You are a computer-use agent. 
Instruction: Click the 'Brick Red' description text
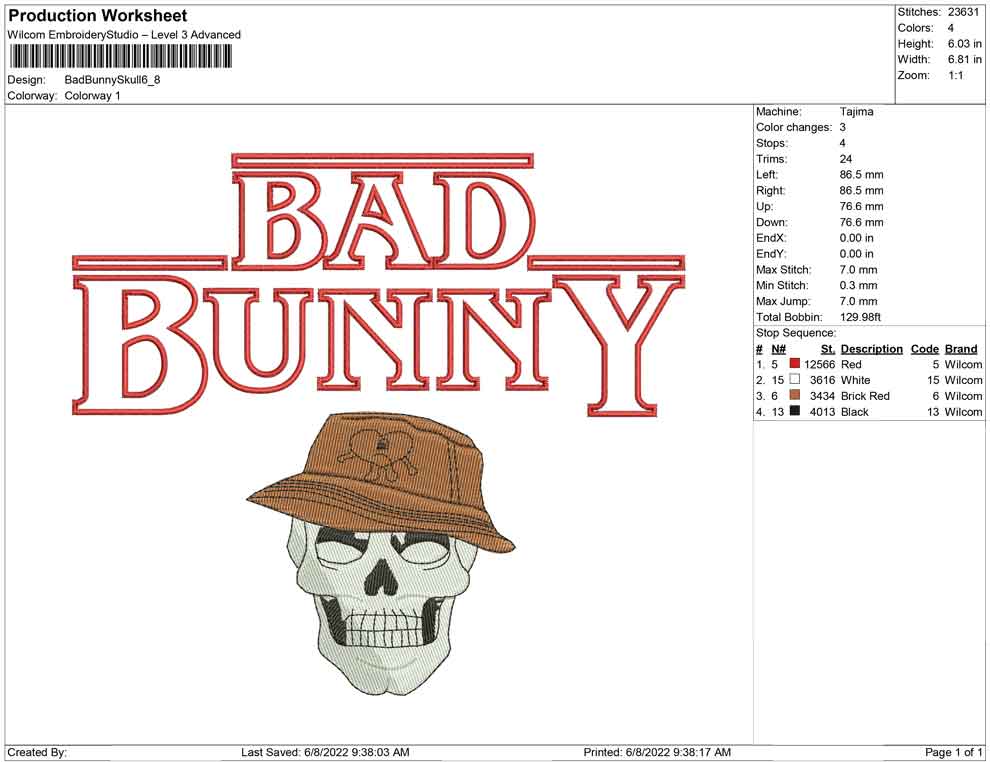[x=865, y=396]
